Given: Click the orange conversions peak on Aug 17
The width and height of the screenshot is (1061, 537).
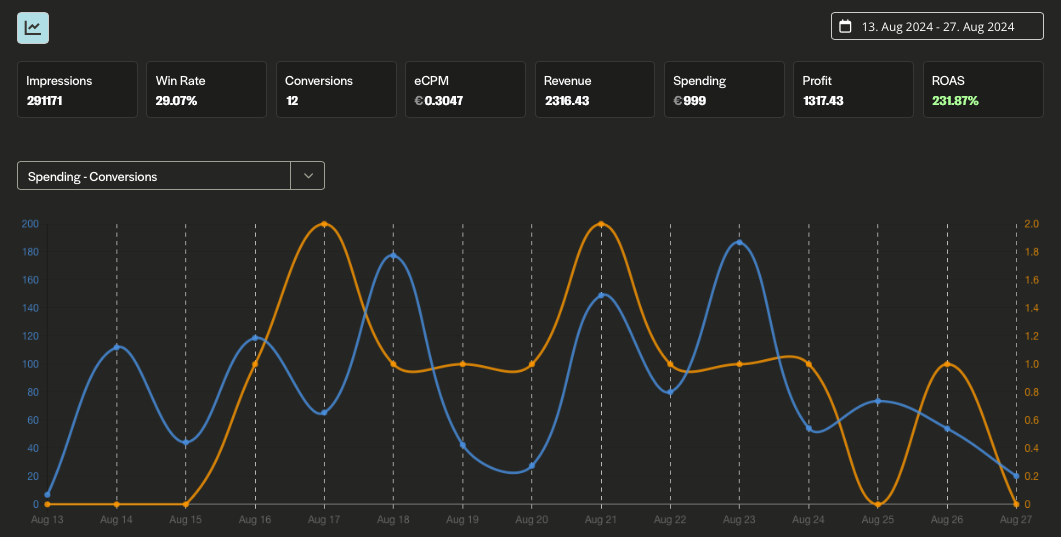Looking at the screenshot, I should (x=324, y=224).
